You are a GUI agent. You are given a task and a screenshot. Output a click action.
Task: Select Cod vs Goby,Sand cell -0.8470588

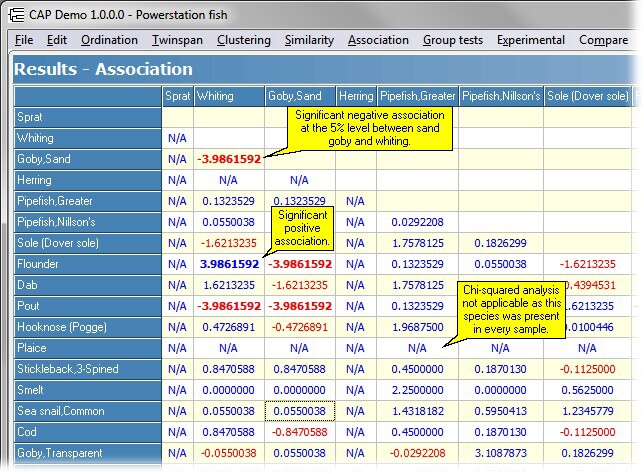coord(300,432)
